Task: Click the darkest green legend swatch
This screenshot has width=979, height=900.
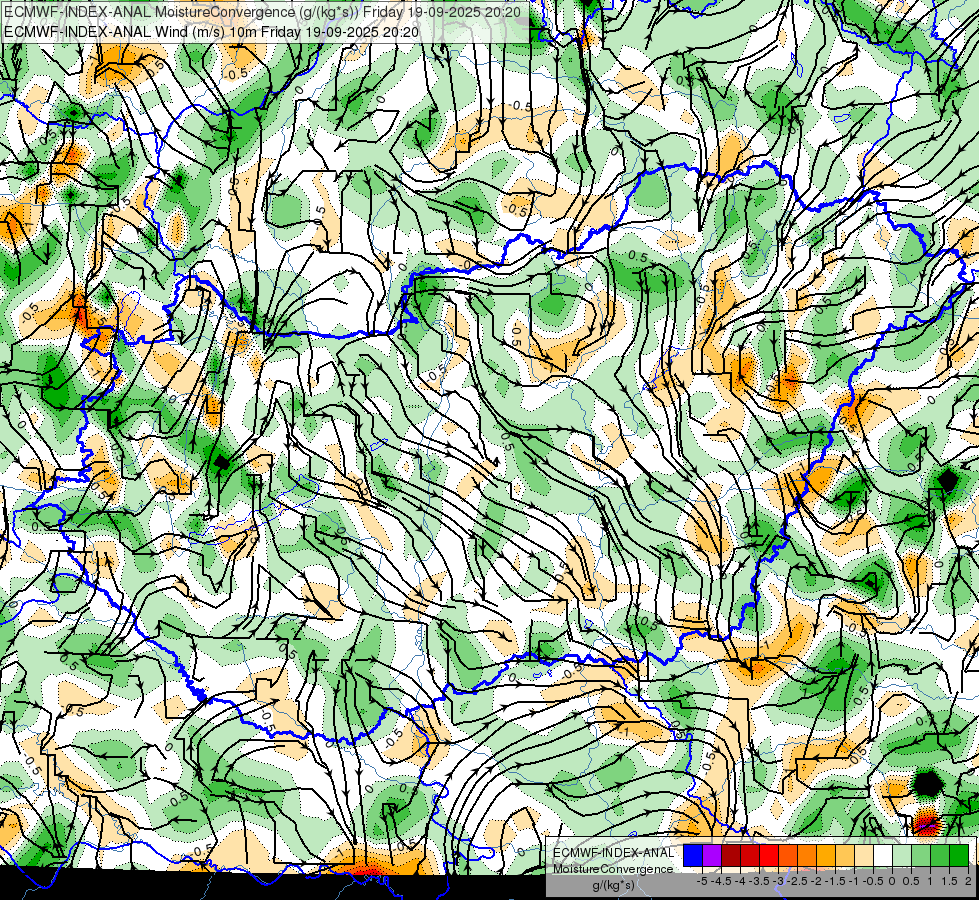Action: [x=959, y=856]
